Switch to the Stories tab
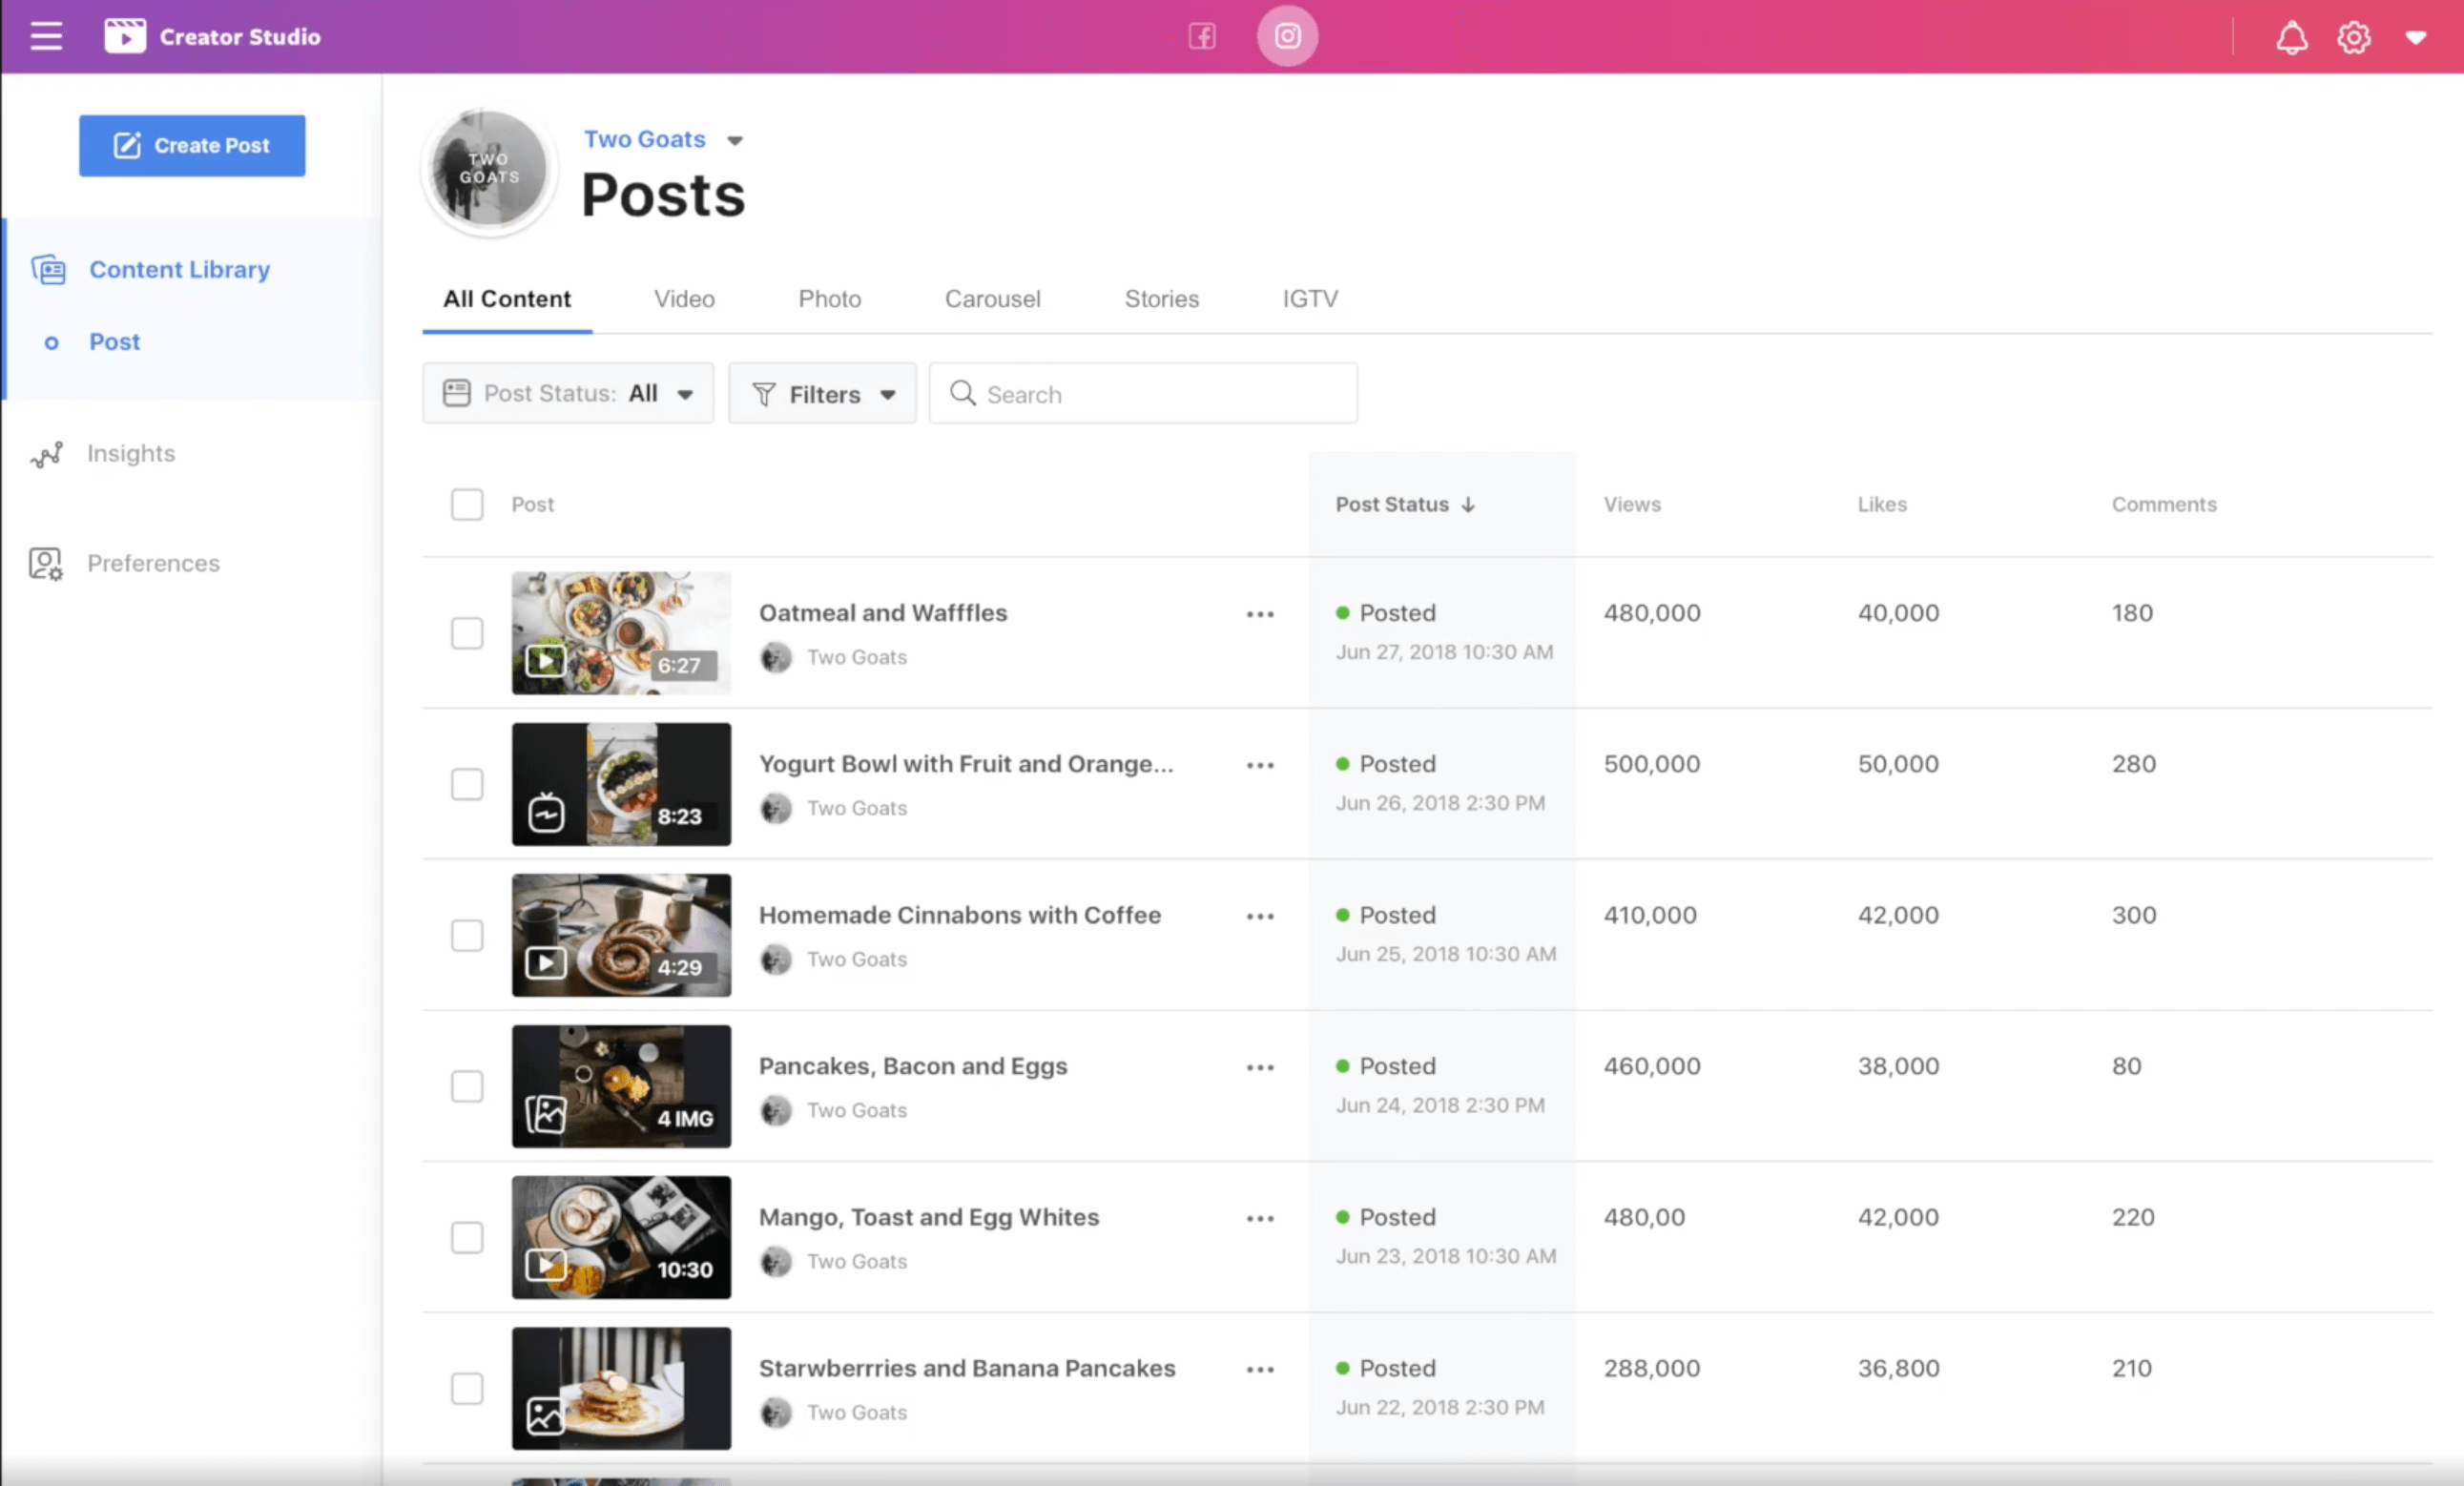Image resolution: width=2464 pixels, height=1486 pixels. [x=1161, y=299]
